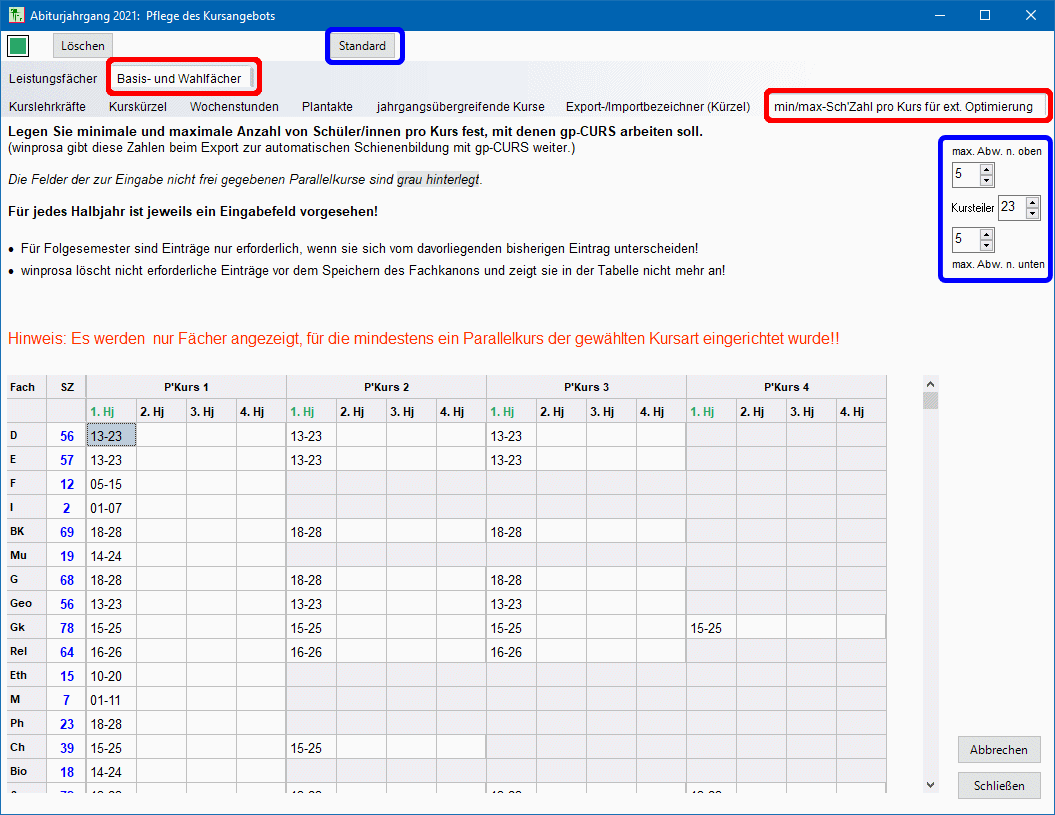Select P'Kurs 1 first semester cell for Mu
Viewport: 1055px width, 815px height.
point(111,556)
